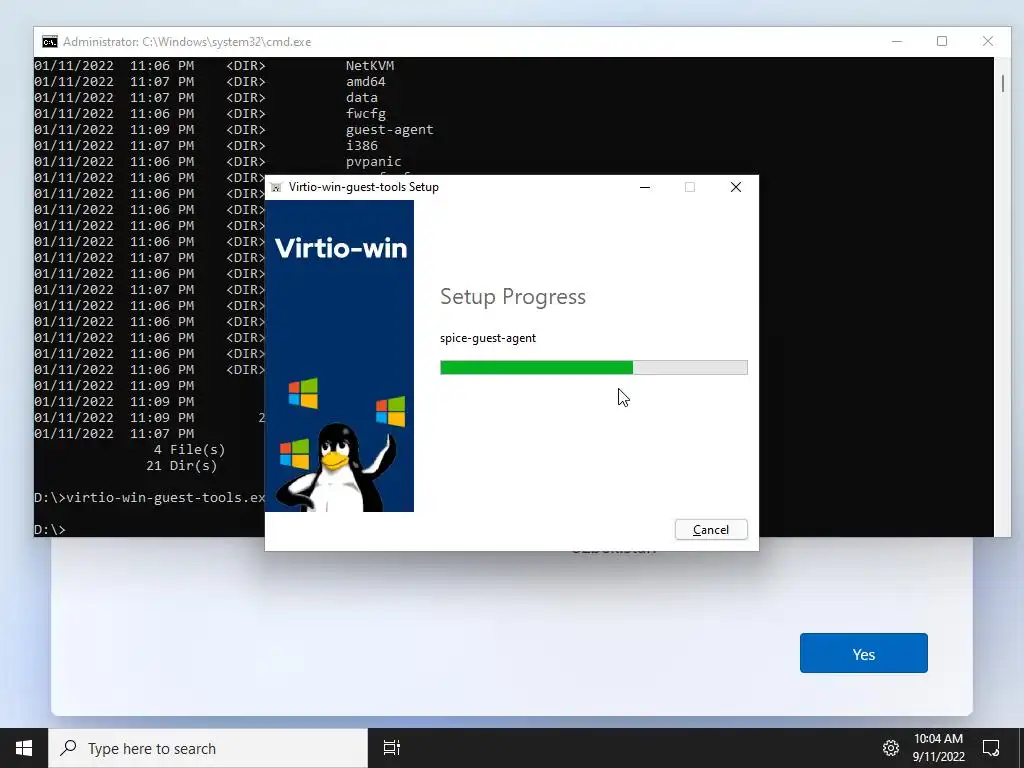Click the '21 Dir(s)' line in cmd
The image size is (1024, 768).
pos(182,466)
